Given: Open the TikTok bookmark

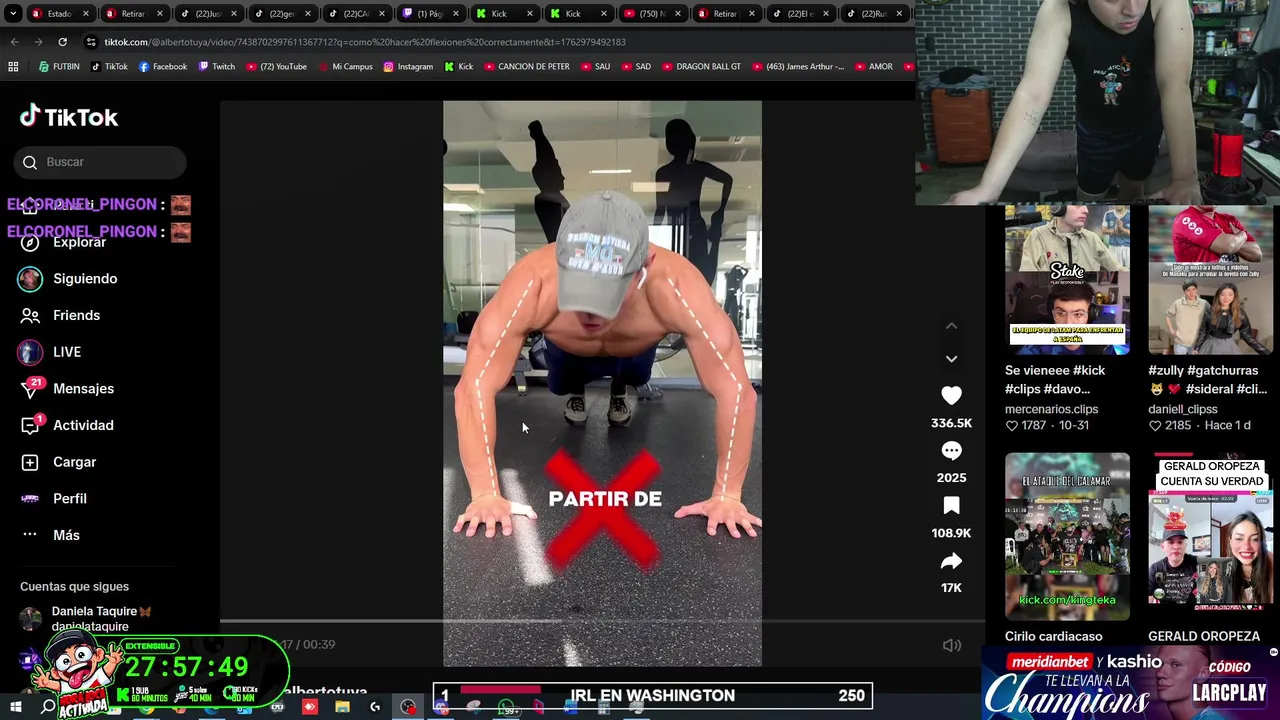Looking at the screenshot, I should coord(109,67).
